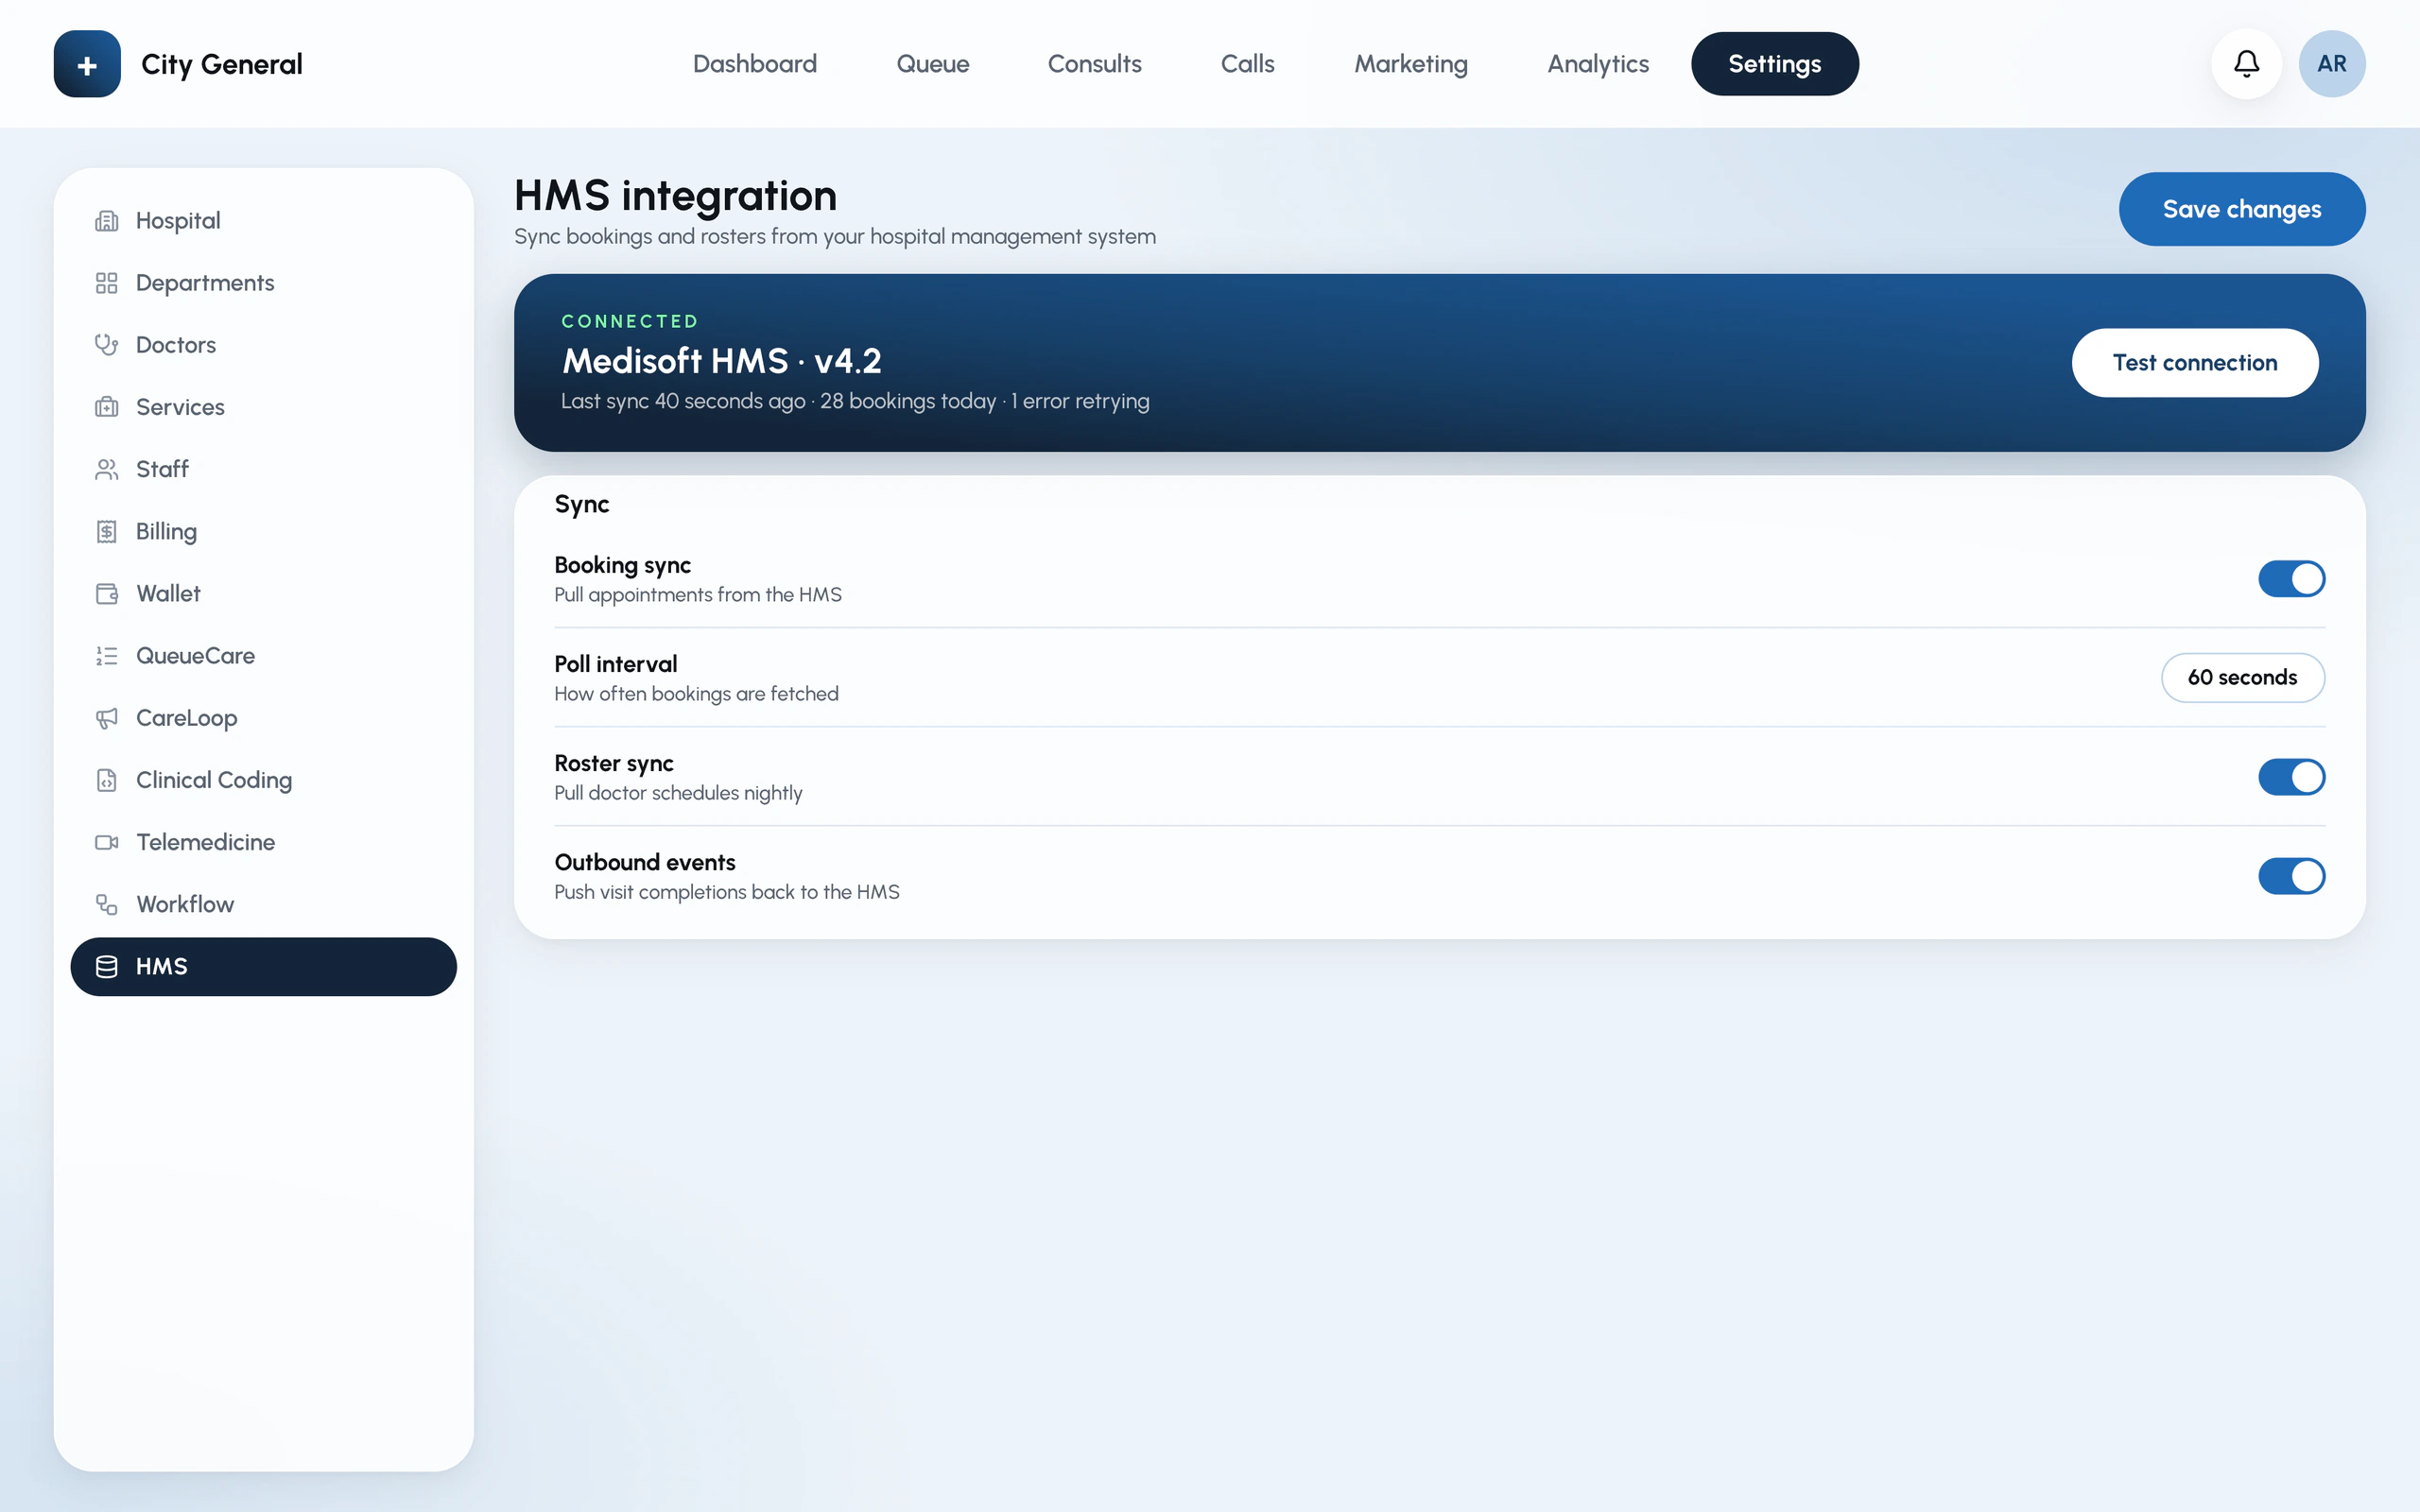Click the last sync status line
The image size is (2420, 1512).
click(x=855, y=401)
